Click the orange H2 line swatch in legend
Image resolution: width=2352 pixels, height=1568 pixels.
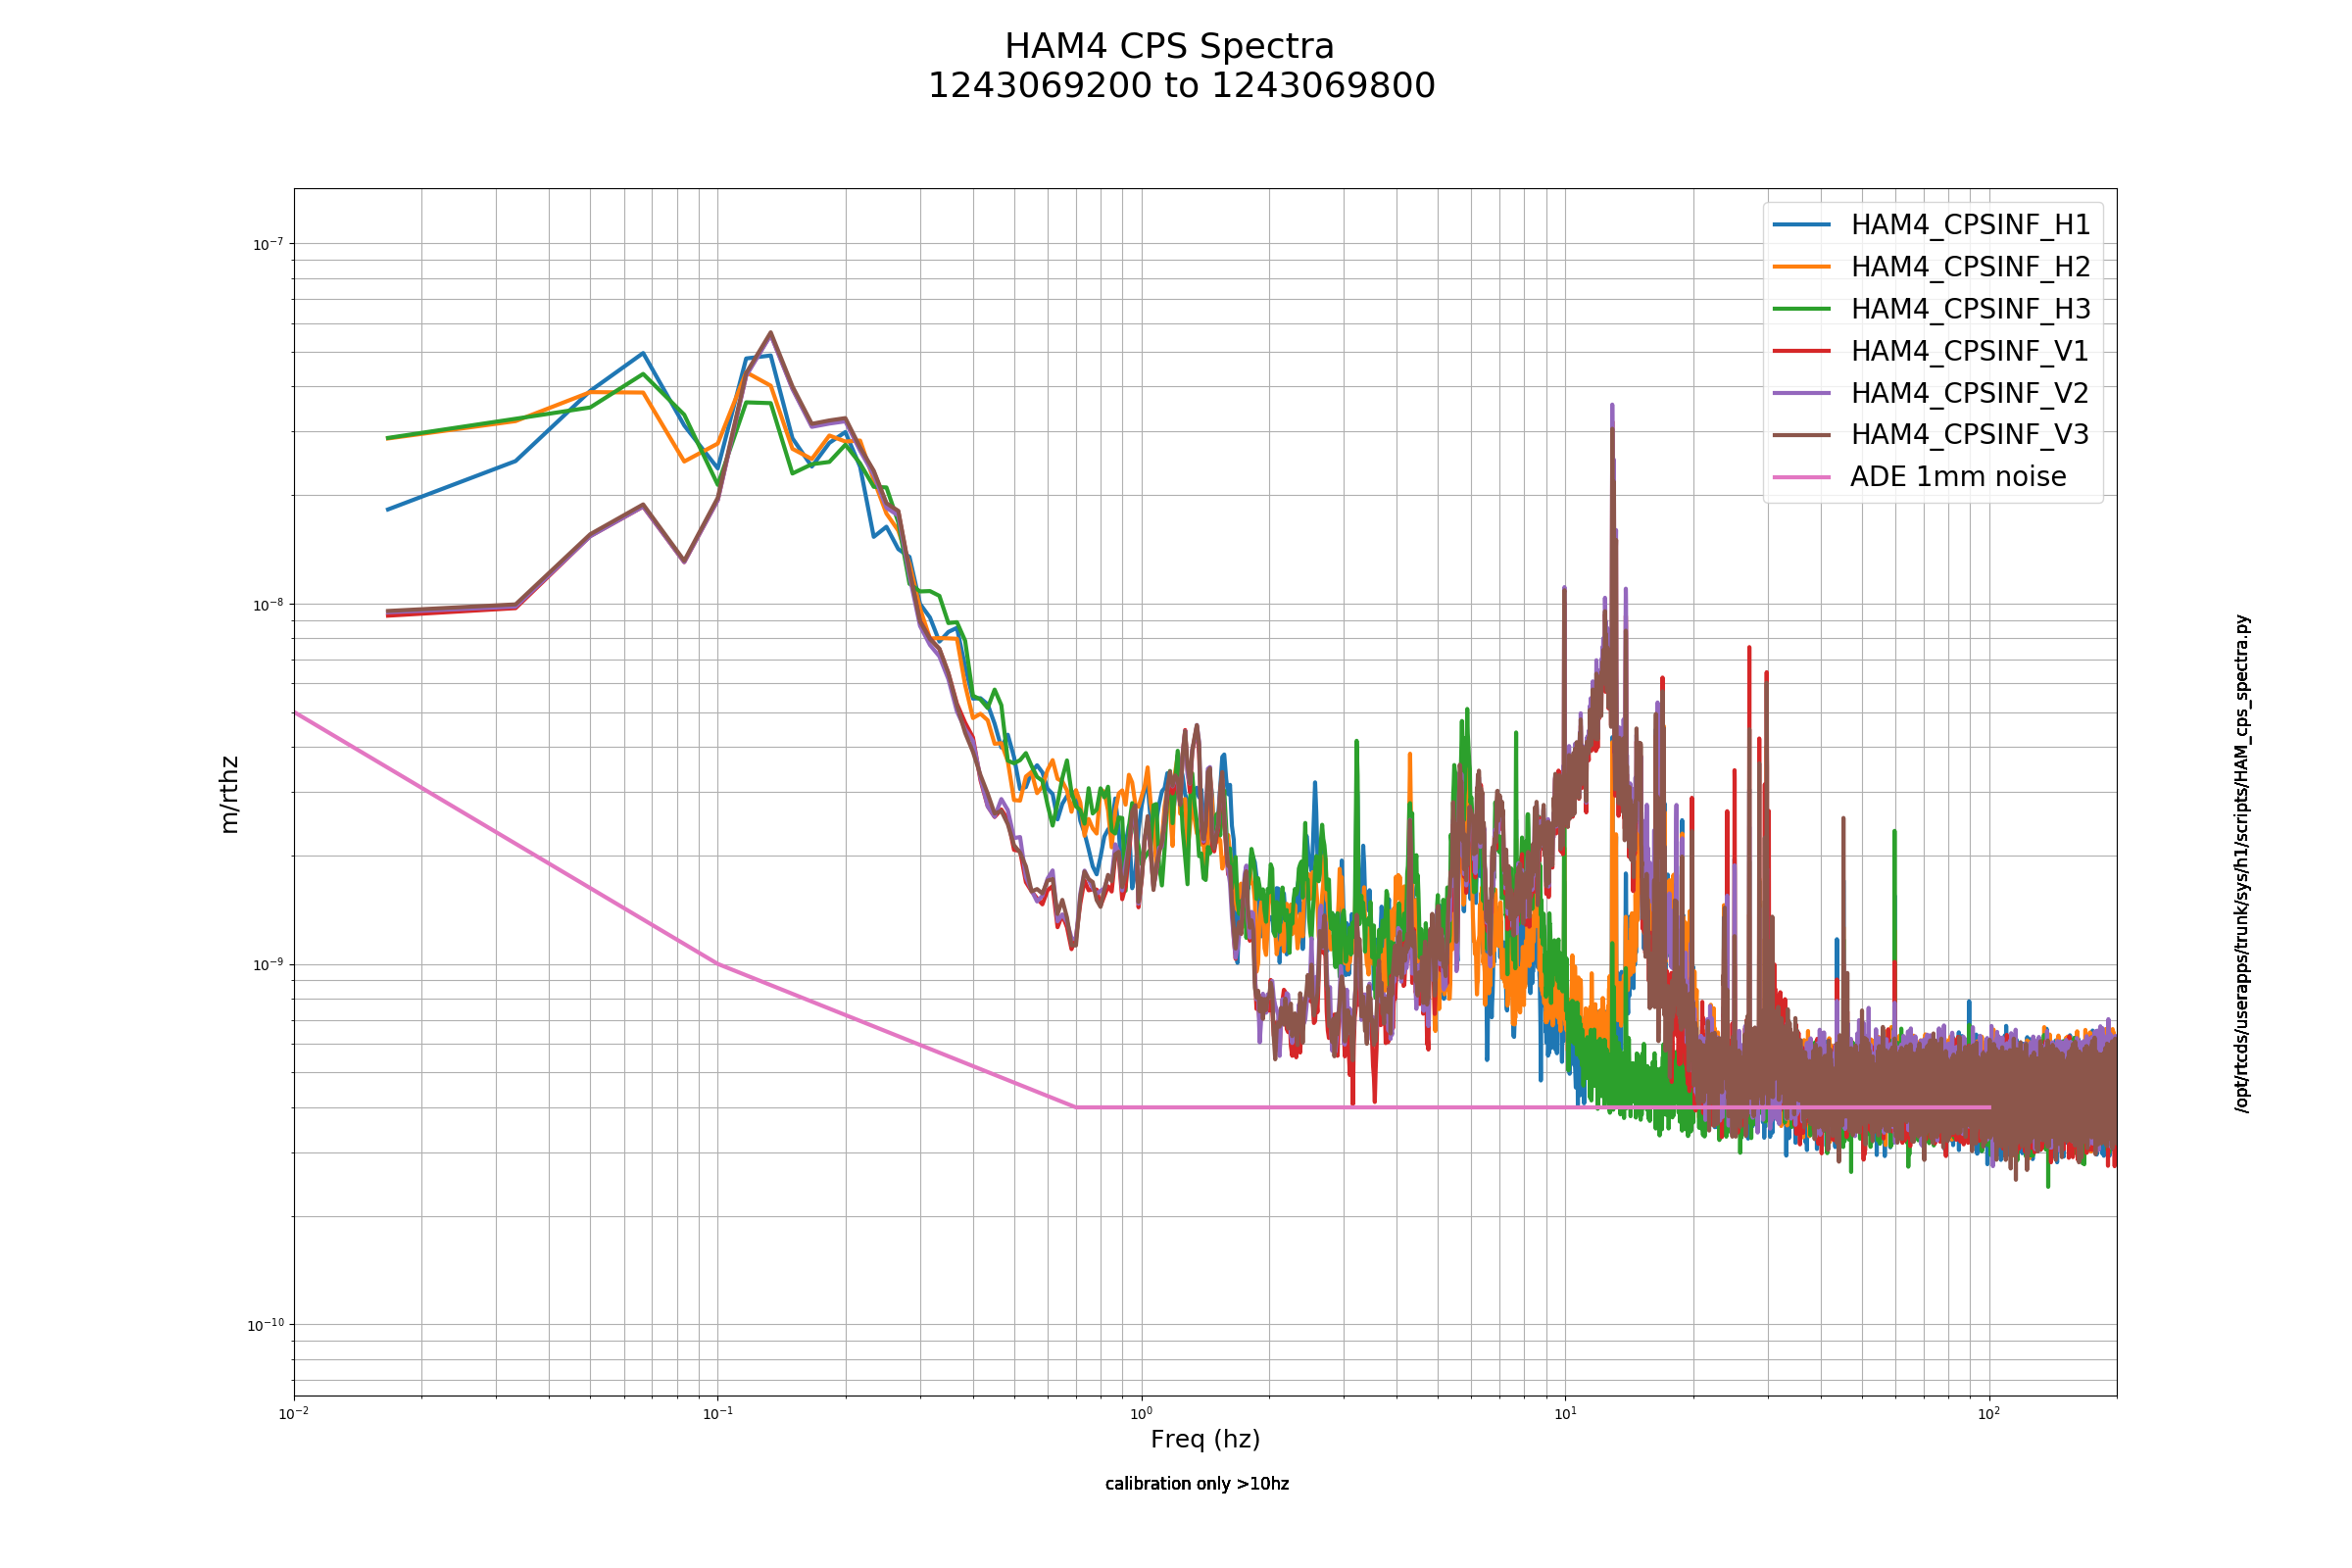[1802, 267]
